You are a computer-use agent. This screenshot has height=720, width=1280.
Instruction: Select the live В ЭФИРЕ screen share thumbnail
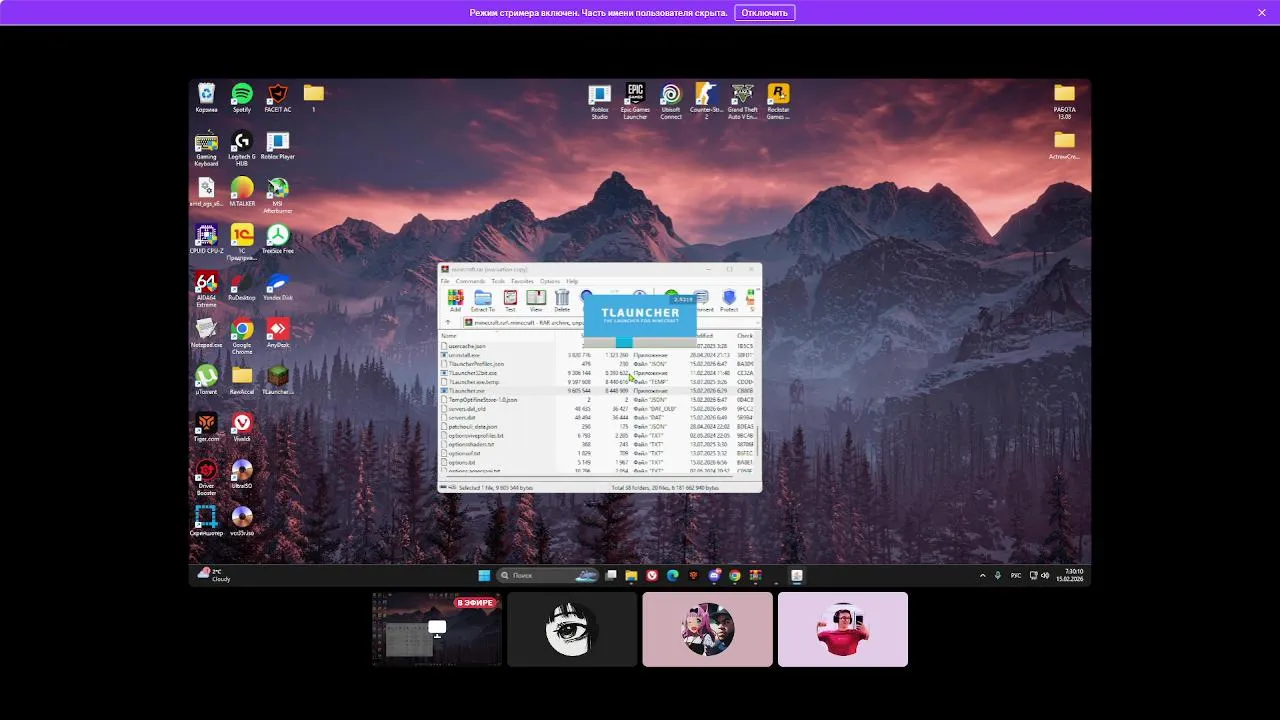pos(437,629)
